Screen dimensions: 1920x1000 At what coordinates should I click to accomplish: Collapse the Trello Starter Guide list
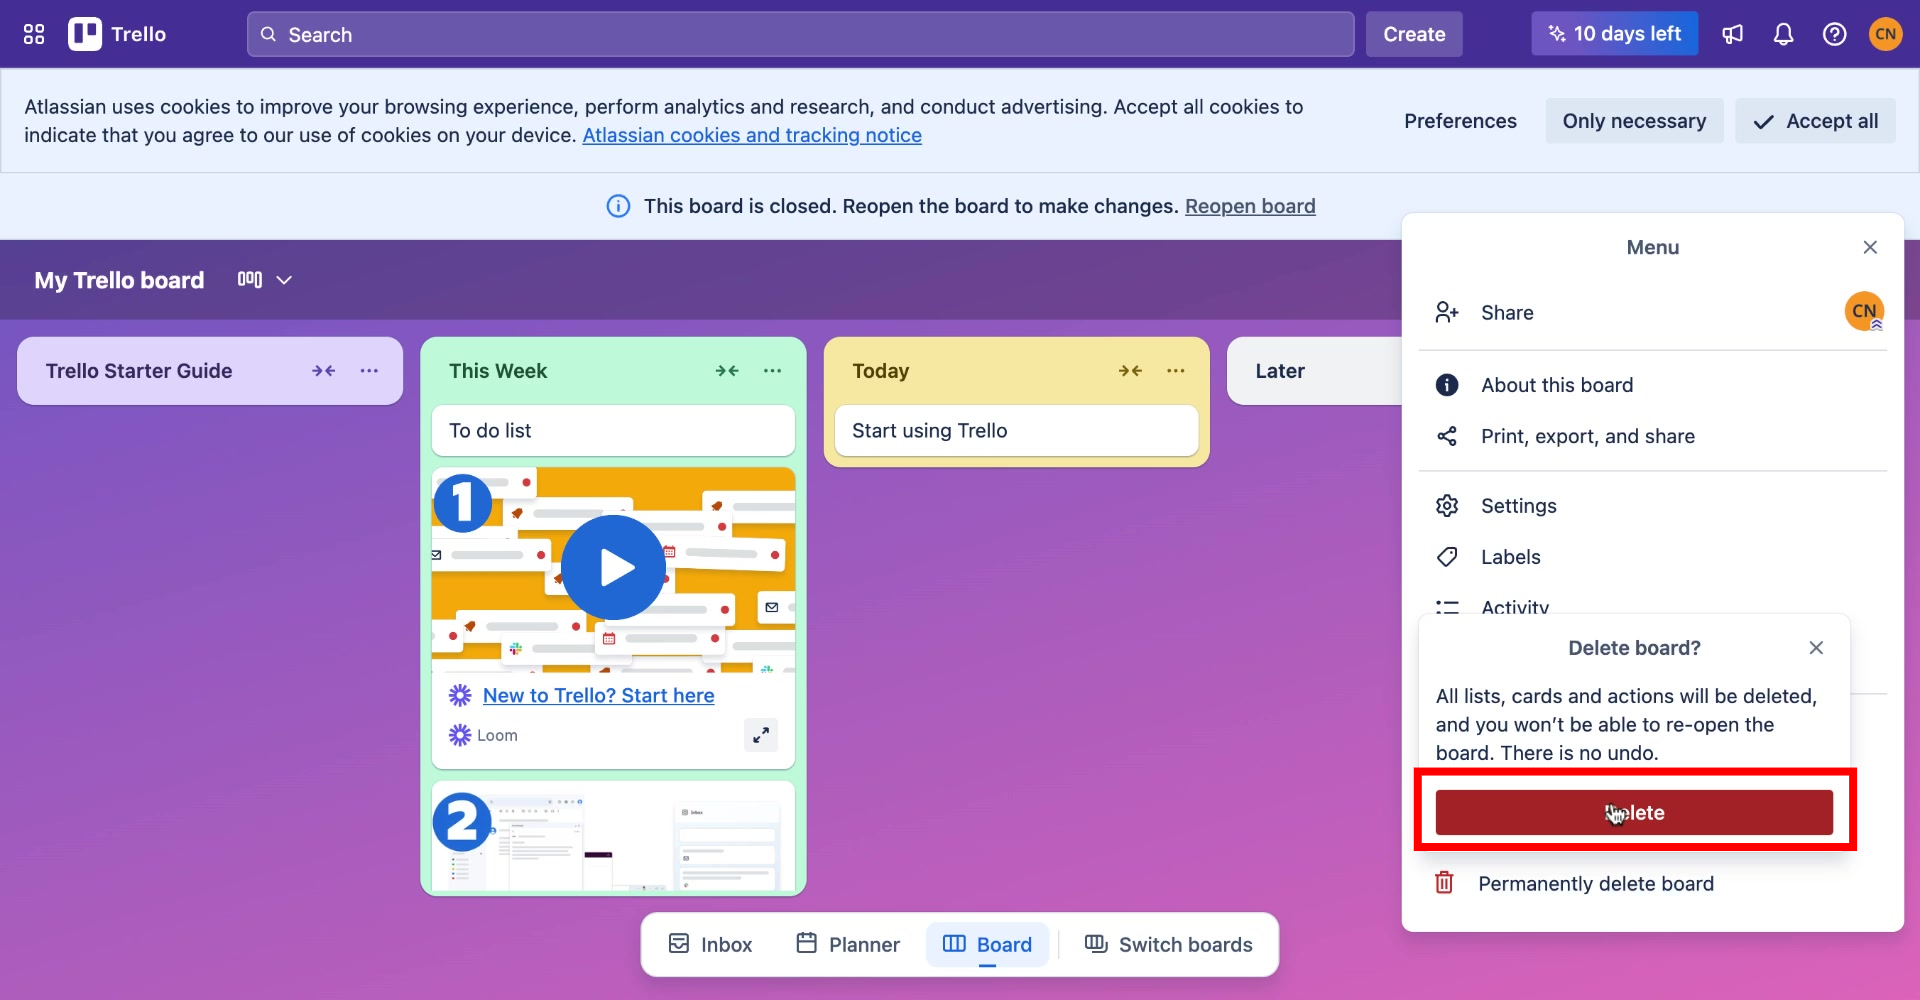(324, 370)
